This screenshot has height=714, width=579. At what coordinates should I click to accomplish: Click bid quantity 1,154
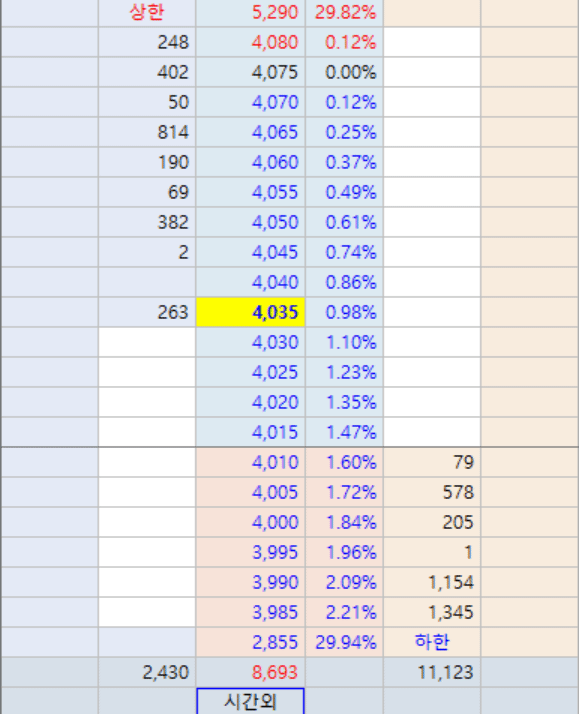[451, 582]
